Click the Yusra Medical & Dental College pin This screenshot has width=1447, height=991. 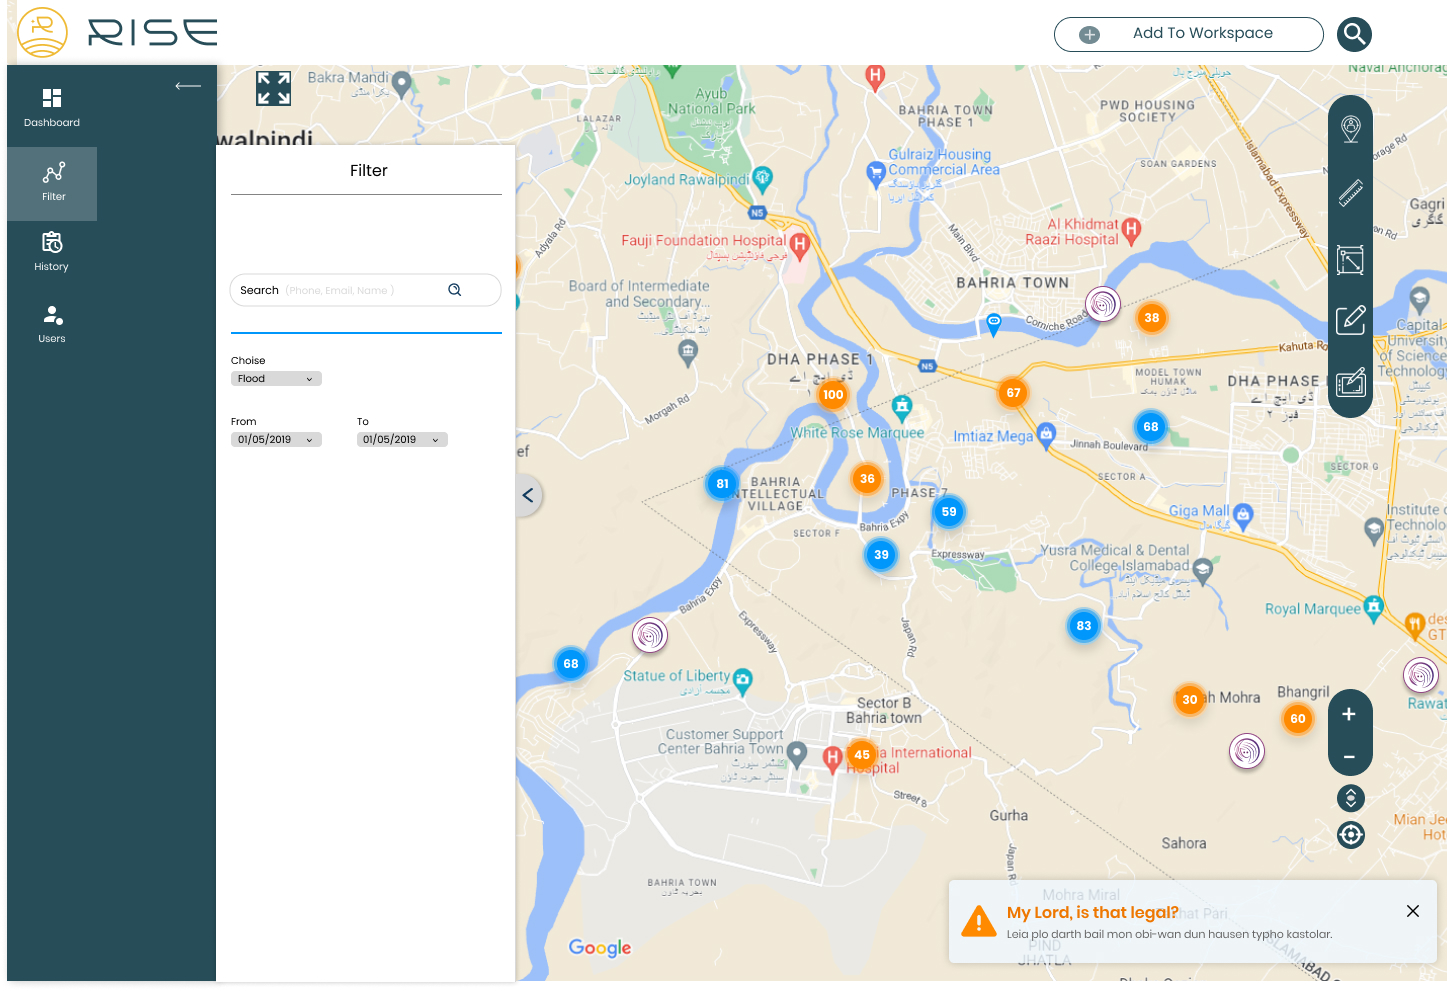(1203, 571)
